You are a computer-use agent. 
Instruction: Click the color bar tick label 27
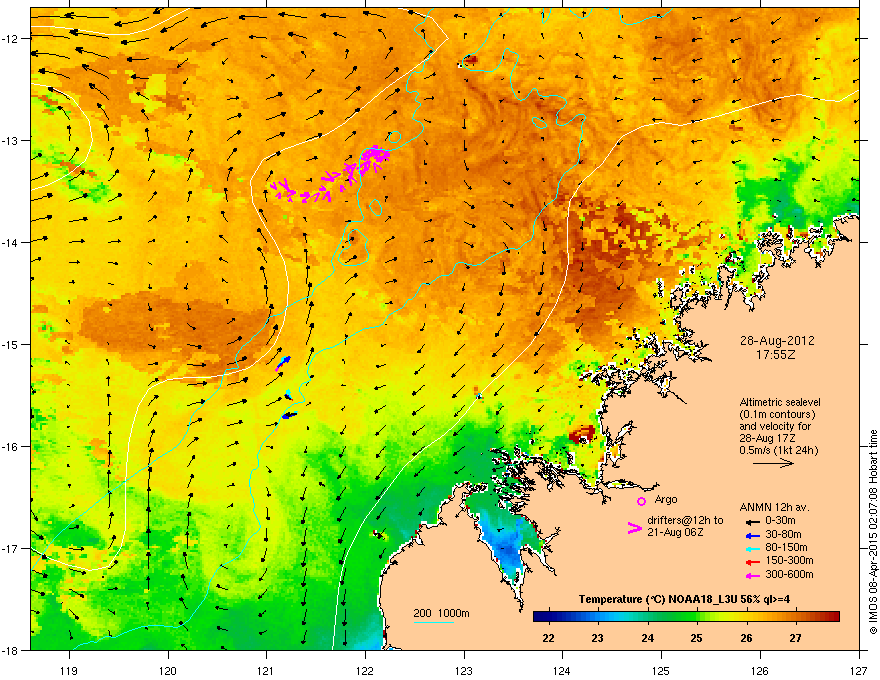795,638
